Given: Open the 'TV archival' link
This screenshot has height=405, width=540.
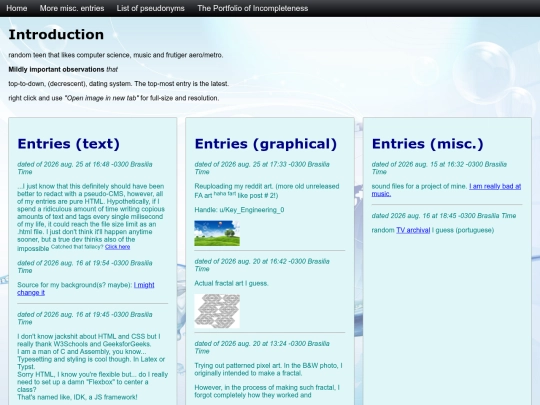Looking at the screenshot, I should pyautogui.click(x=413, y=230).
